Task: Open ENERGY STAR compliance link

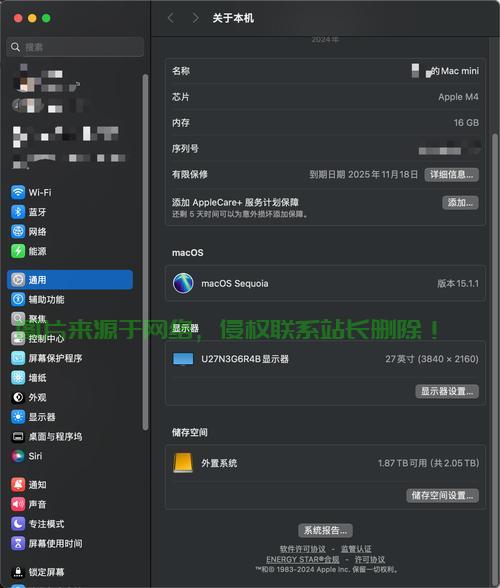Action: click(x=303, y=560)
